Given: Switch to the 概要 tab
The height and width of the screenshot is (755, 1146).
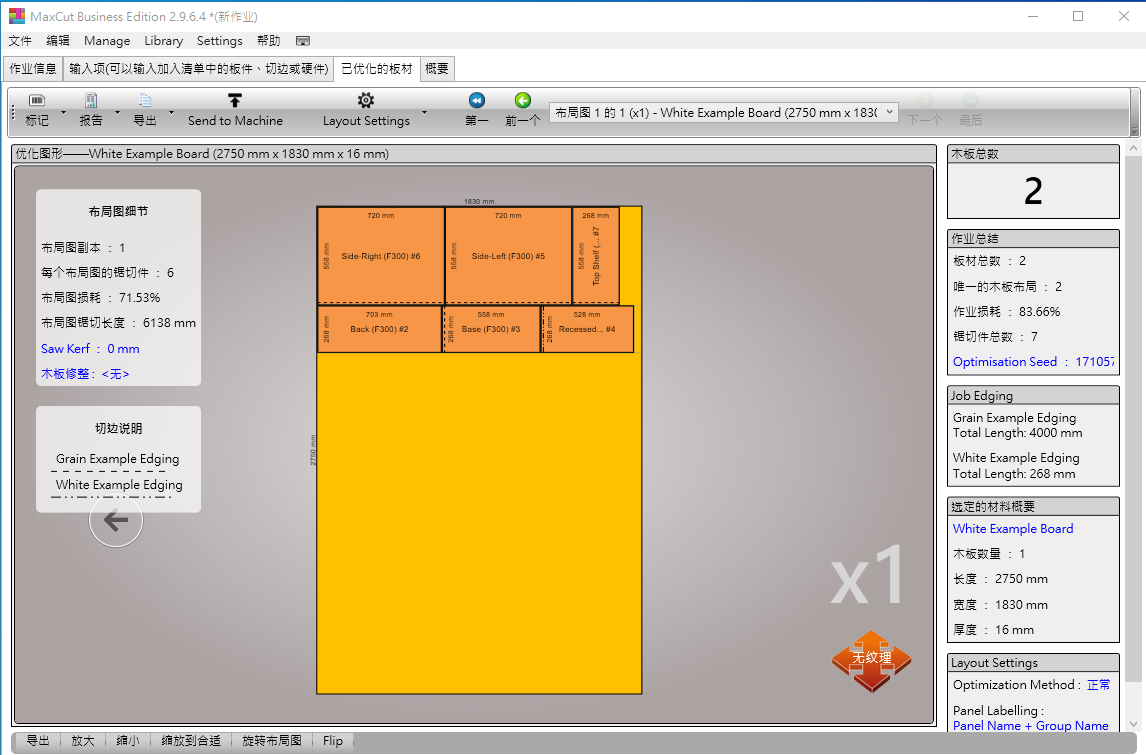Looking at the screenshot, I should click(x=437, y=69).
